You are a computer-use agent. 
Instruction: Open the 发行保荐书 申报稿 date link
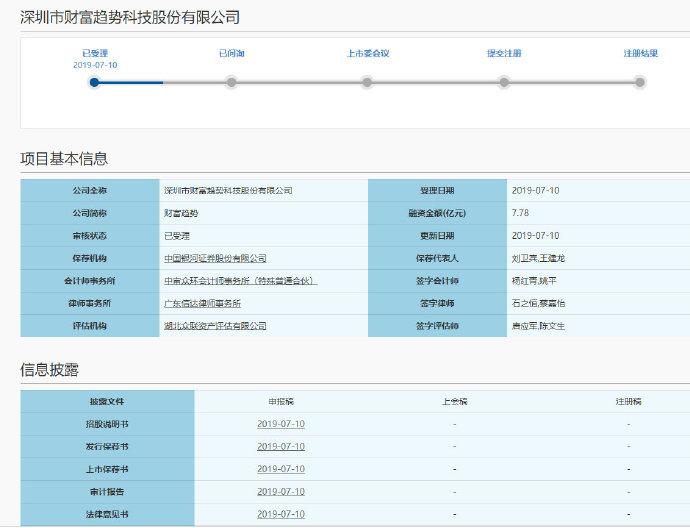pyautogui.click(x=281, y=446)
